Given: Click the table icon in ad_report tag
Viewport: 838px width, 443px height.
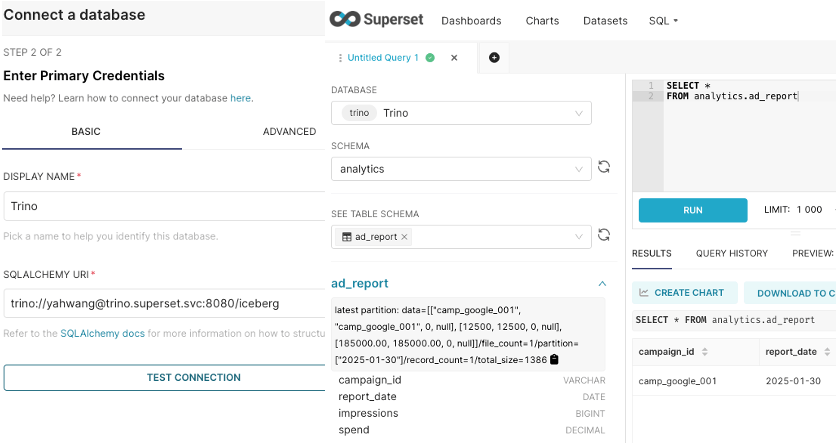Looking at the screenshot, I should pos(347,237).
